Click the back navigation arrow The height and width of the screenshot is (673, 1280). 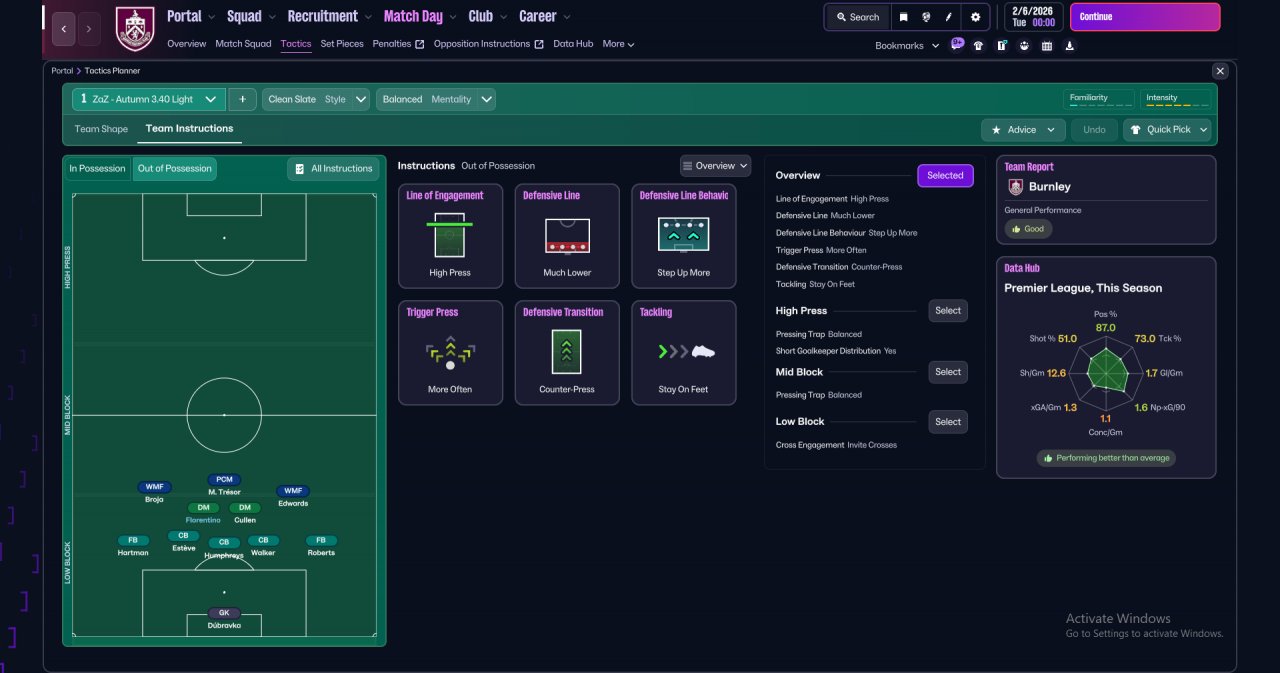(x=63, y=29)
